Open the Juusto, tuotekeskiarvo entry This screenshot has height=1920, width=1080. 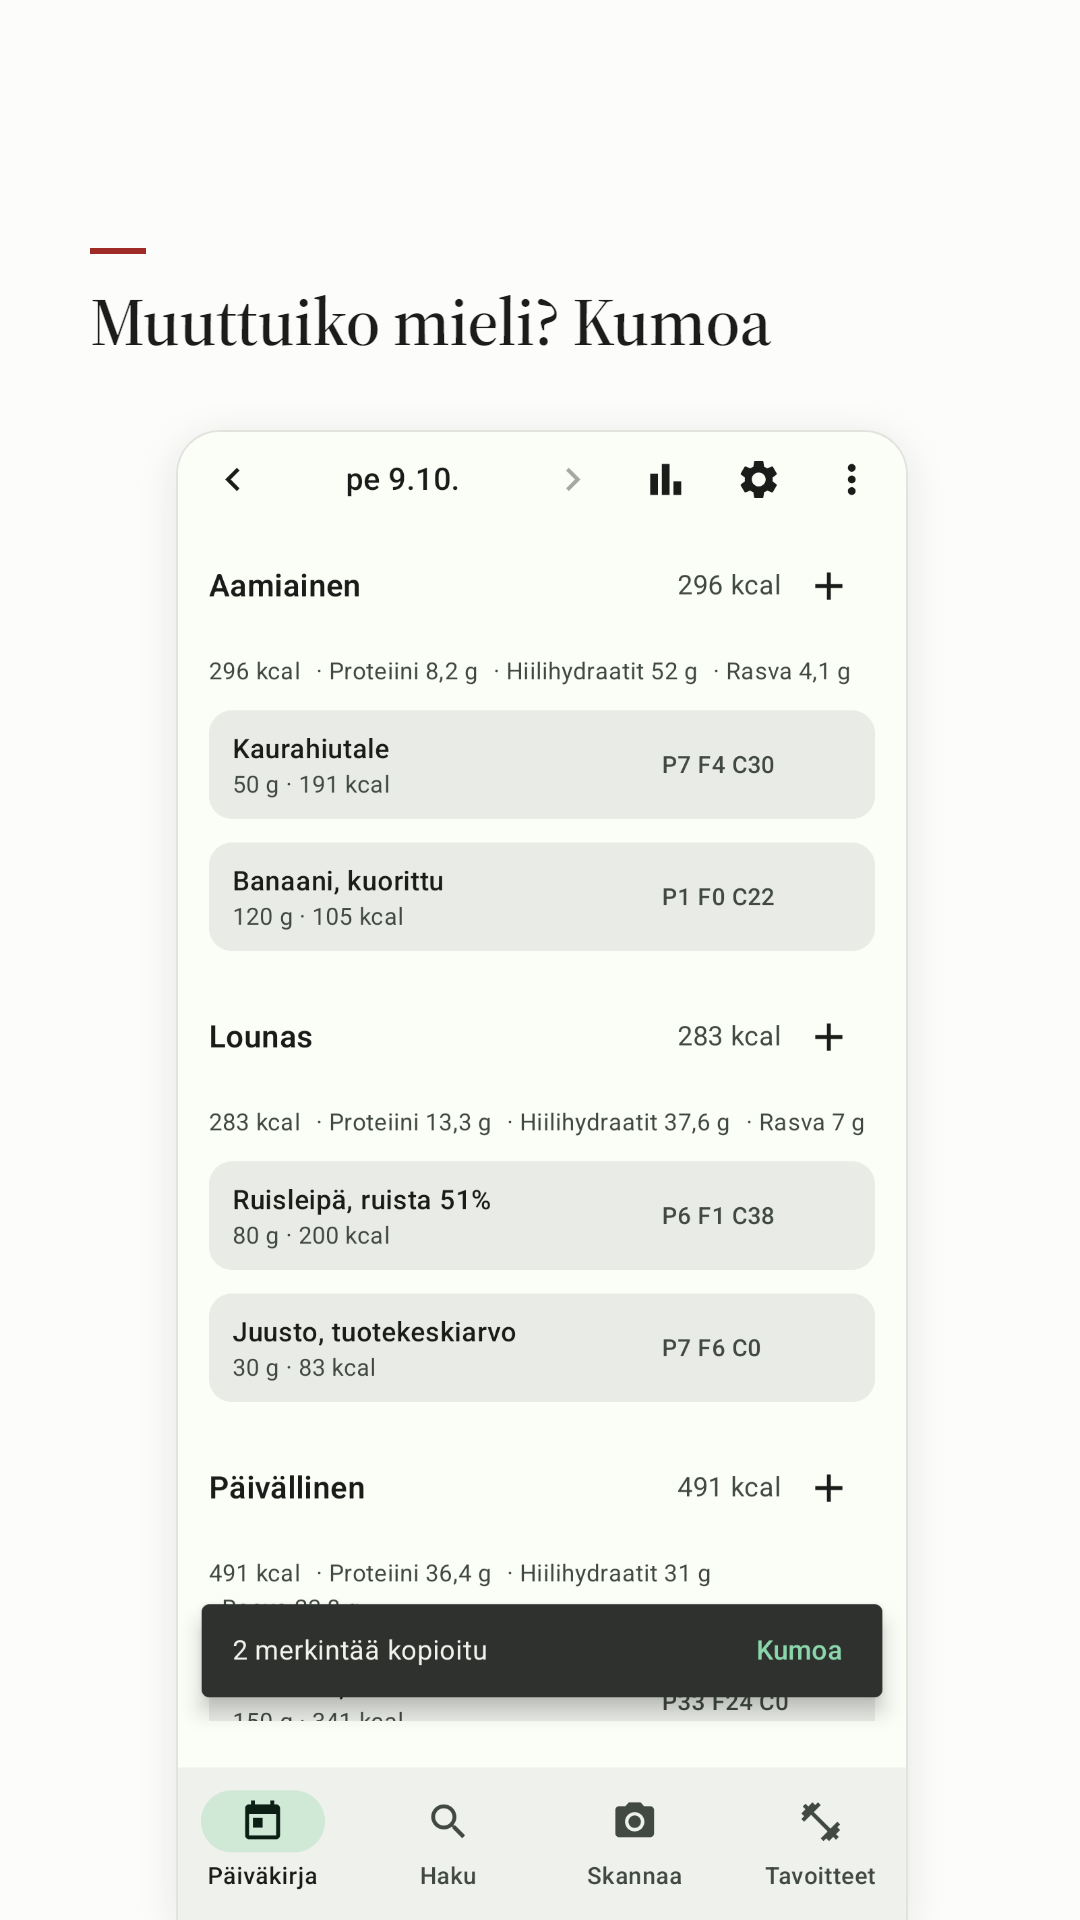click(542, 1348)
